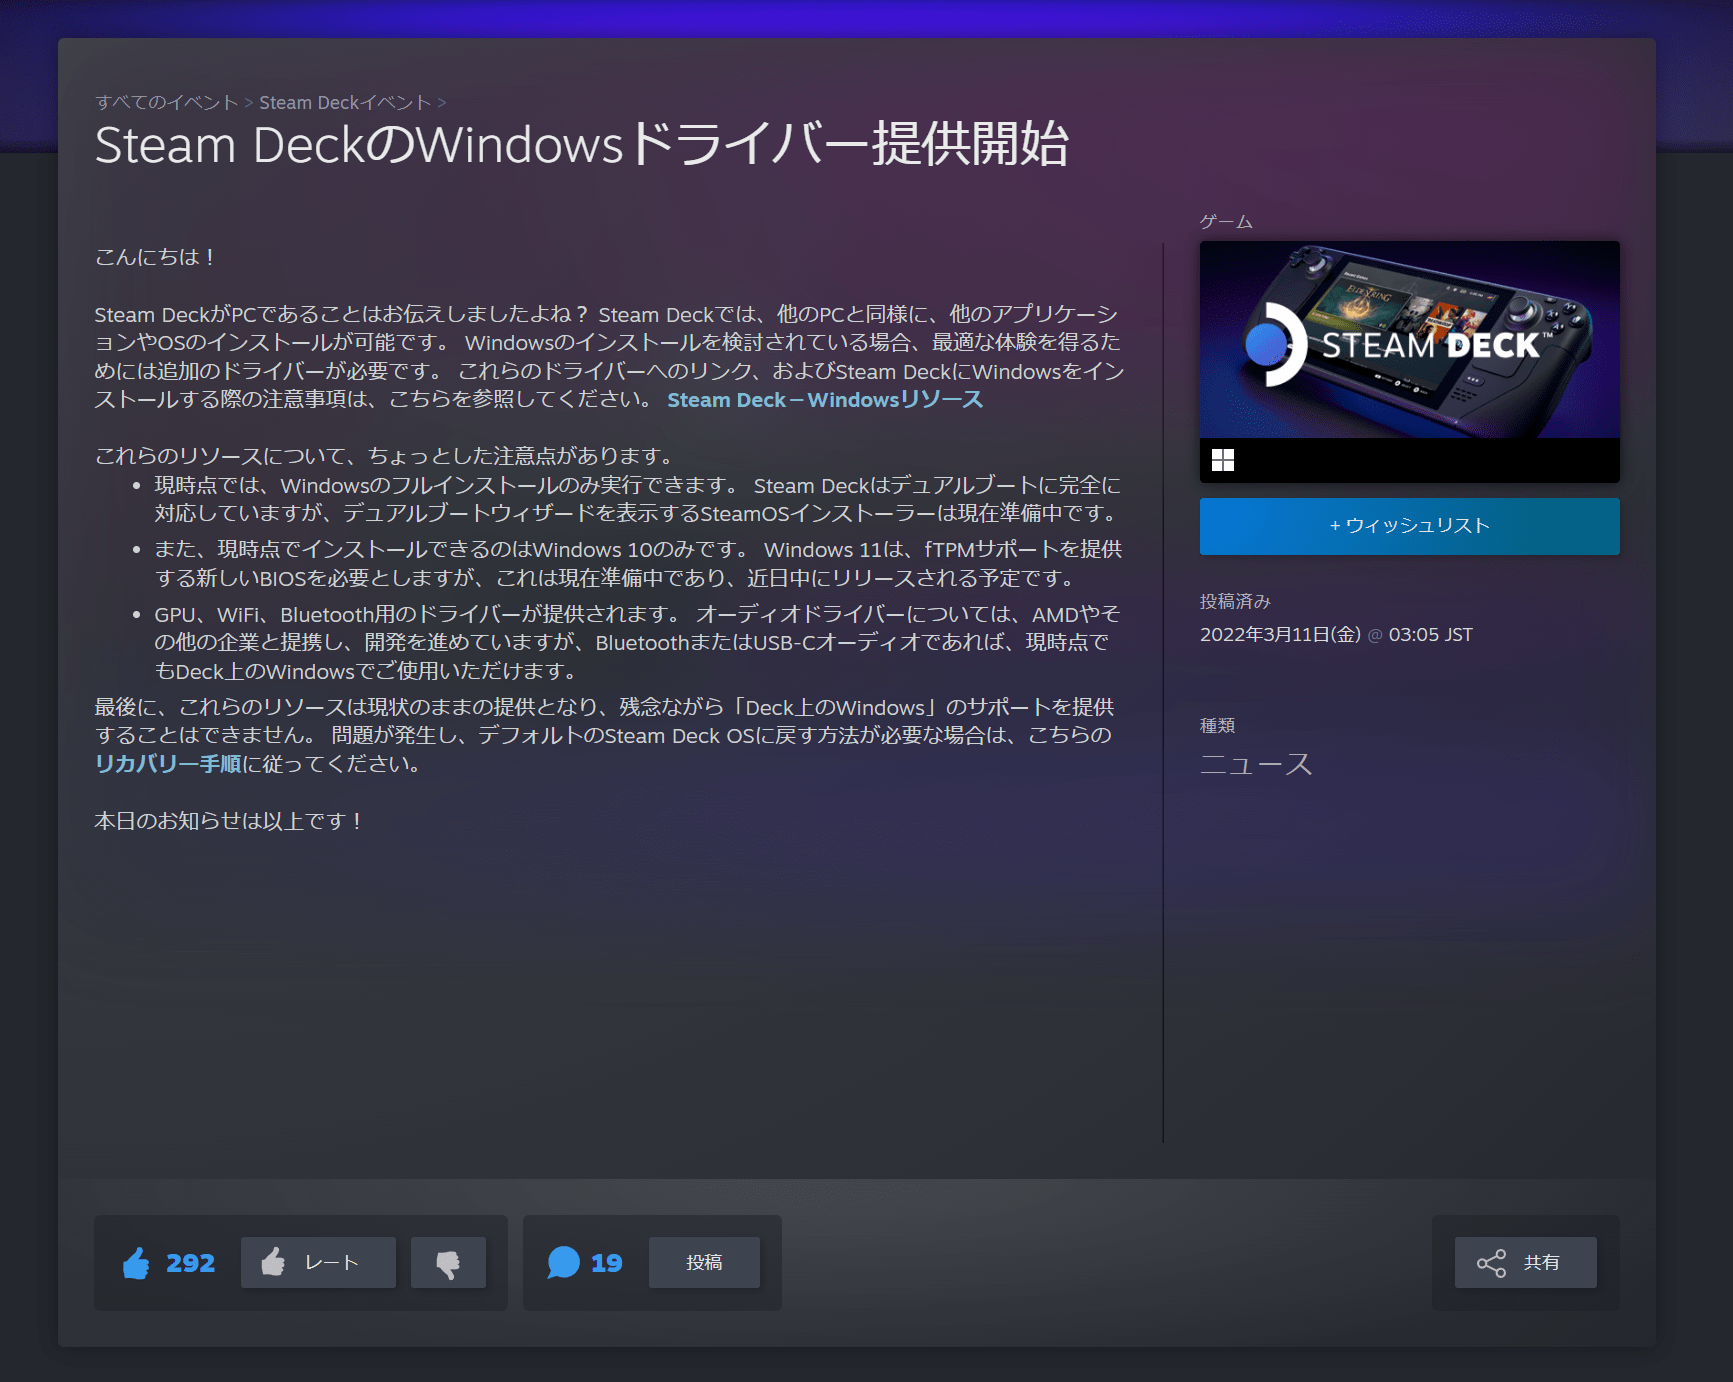Image resolution: width=1733 pixels, height=1382 pixels.
Task: Open the Steam Deck game capsule image
Action: [1409, 339]
